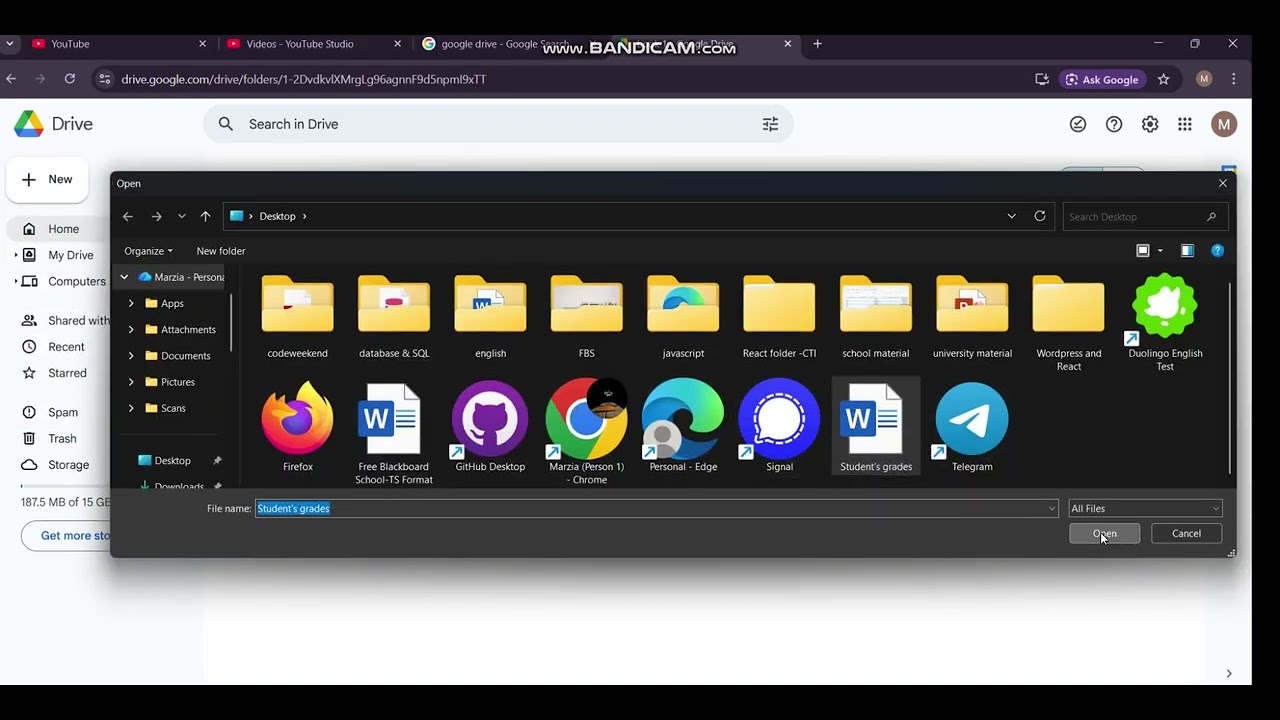This screenshot has width=1280, height=720.
Task: Open the Google account avatar in Drive
Action: click(x=1224, y=124)
